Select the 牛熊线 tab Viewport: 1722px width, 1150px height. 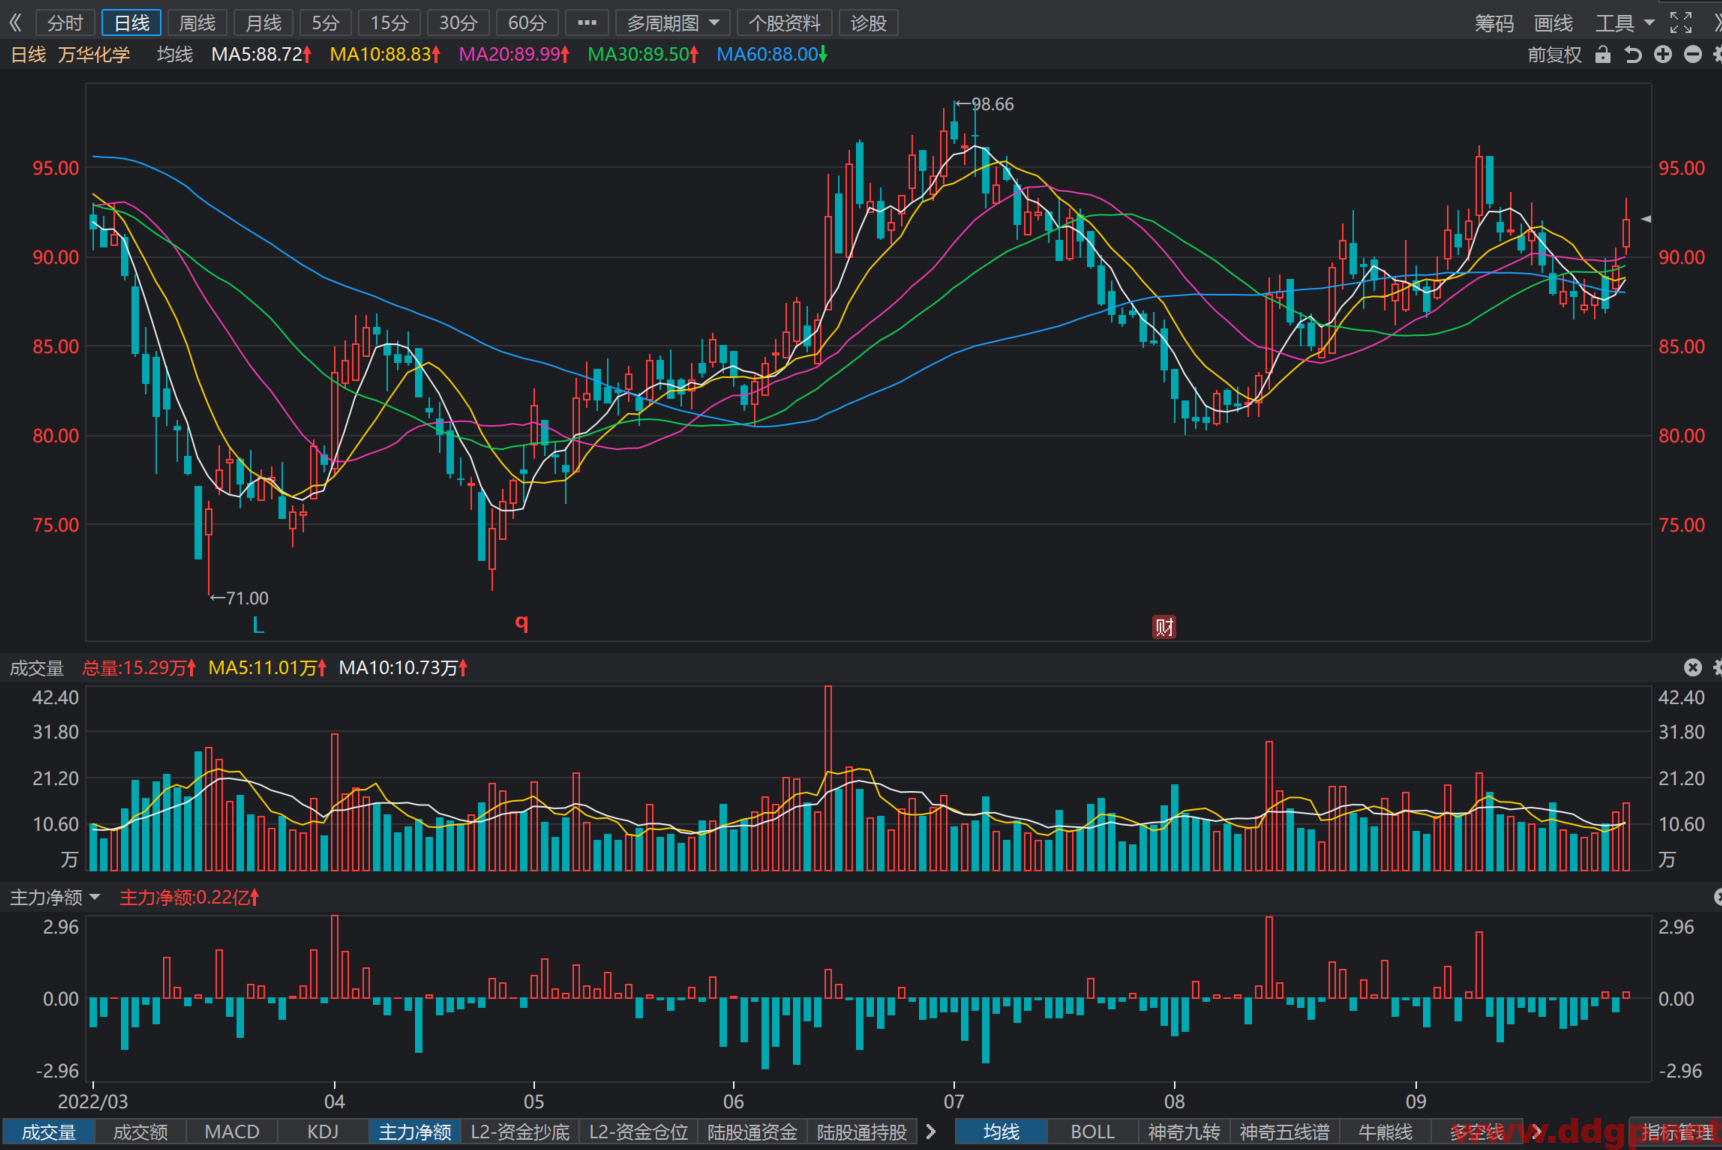[1385, 1132]
